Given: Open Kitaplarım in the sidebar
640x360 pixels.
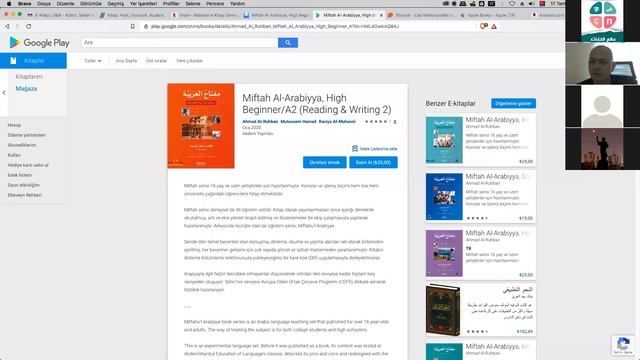Looking at the screenshot, I should 29,77.
